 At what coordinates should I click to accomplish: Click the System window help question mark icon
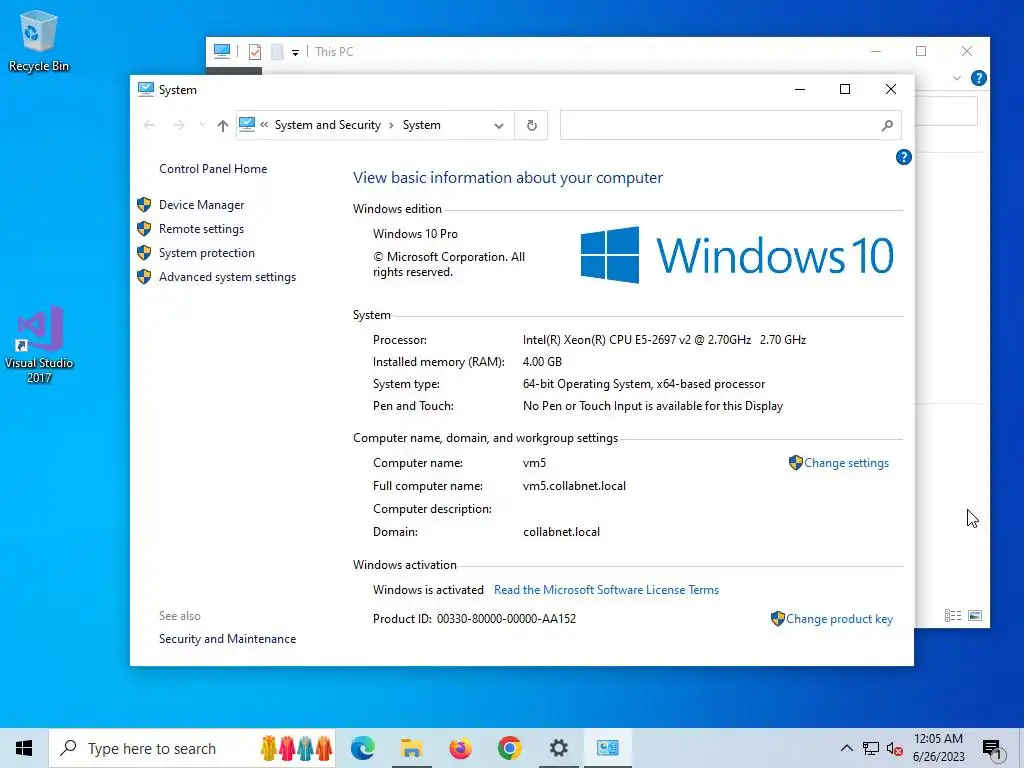(x=903, y=157)
